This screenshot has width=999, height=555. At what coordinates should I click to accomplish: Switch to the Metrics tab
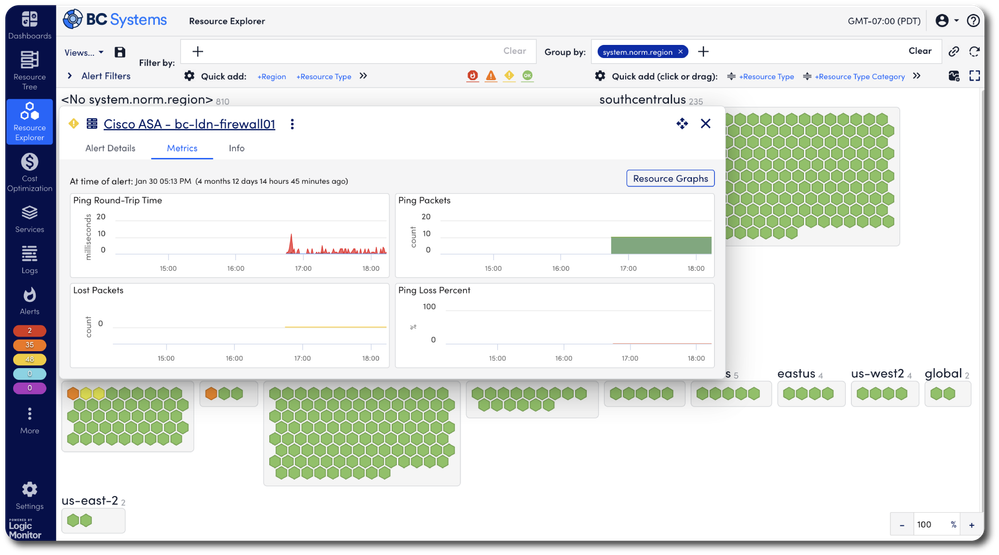click(x=182, y=148)
